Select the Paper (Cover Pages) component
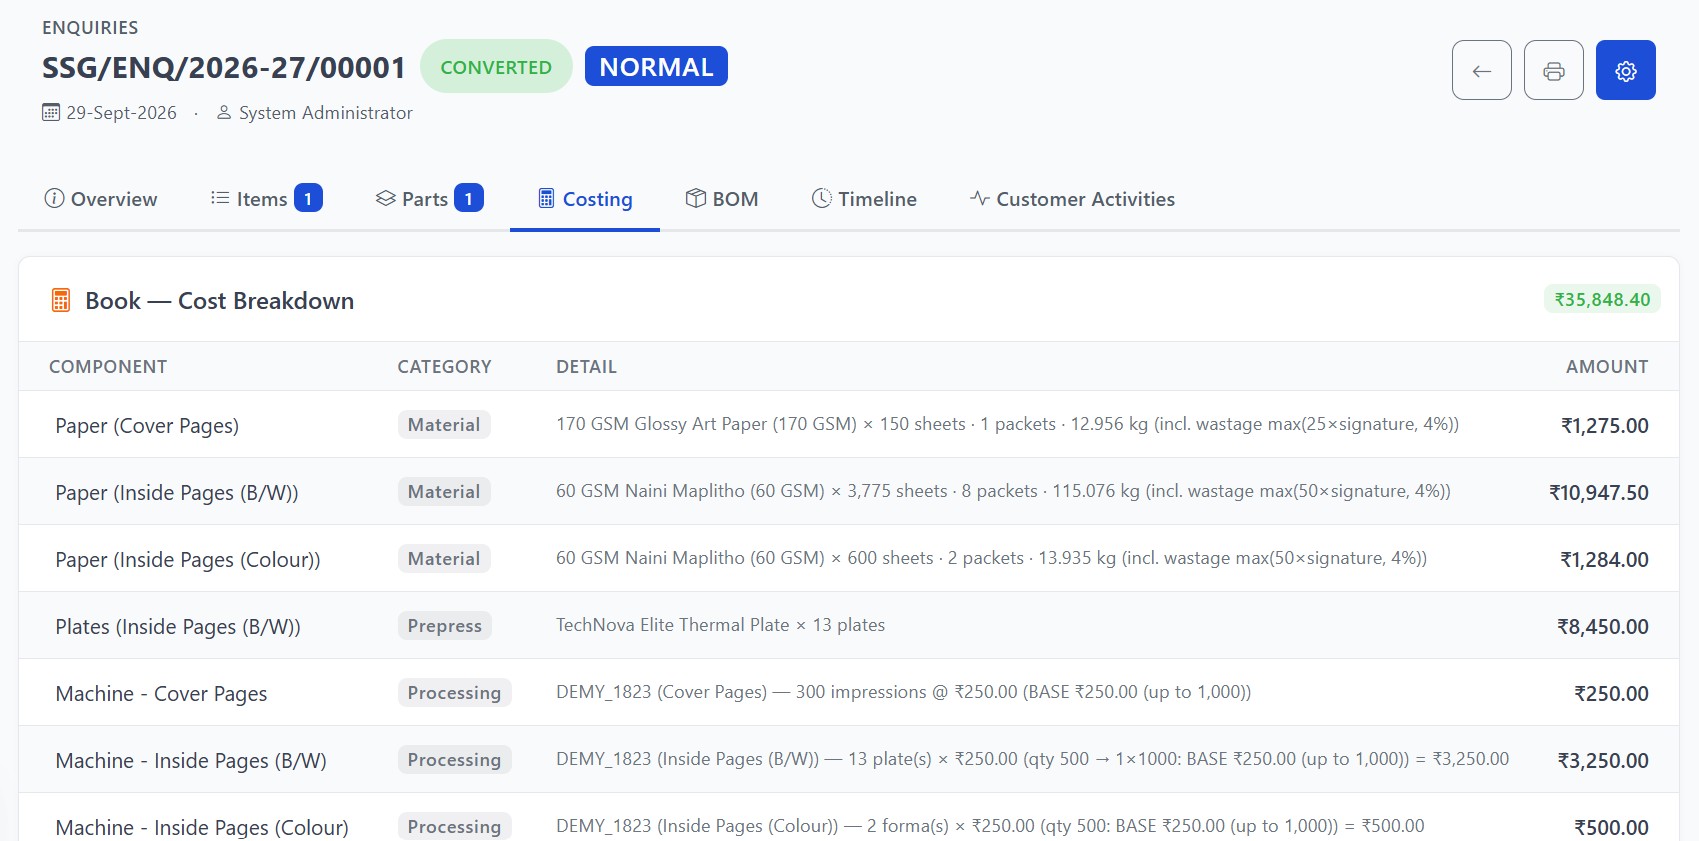This screenshot has width=1699, height=841. pos(147,425)
